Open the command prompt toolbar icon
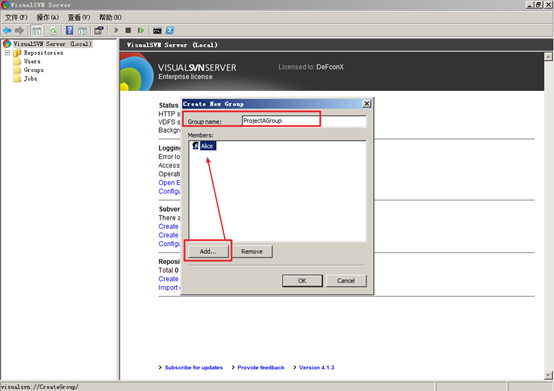Screen dimensions: 554x391 [x=157, y=31]
